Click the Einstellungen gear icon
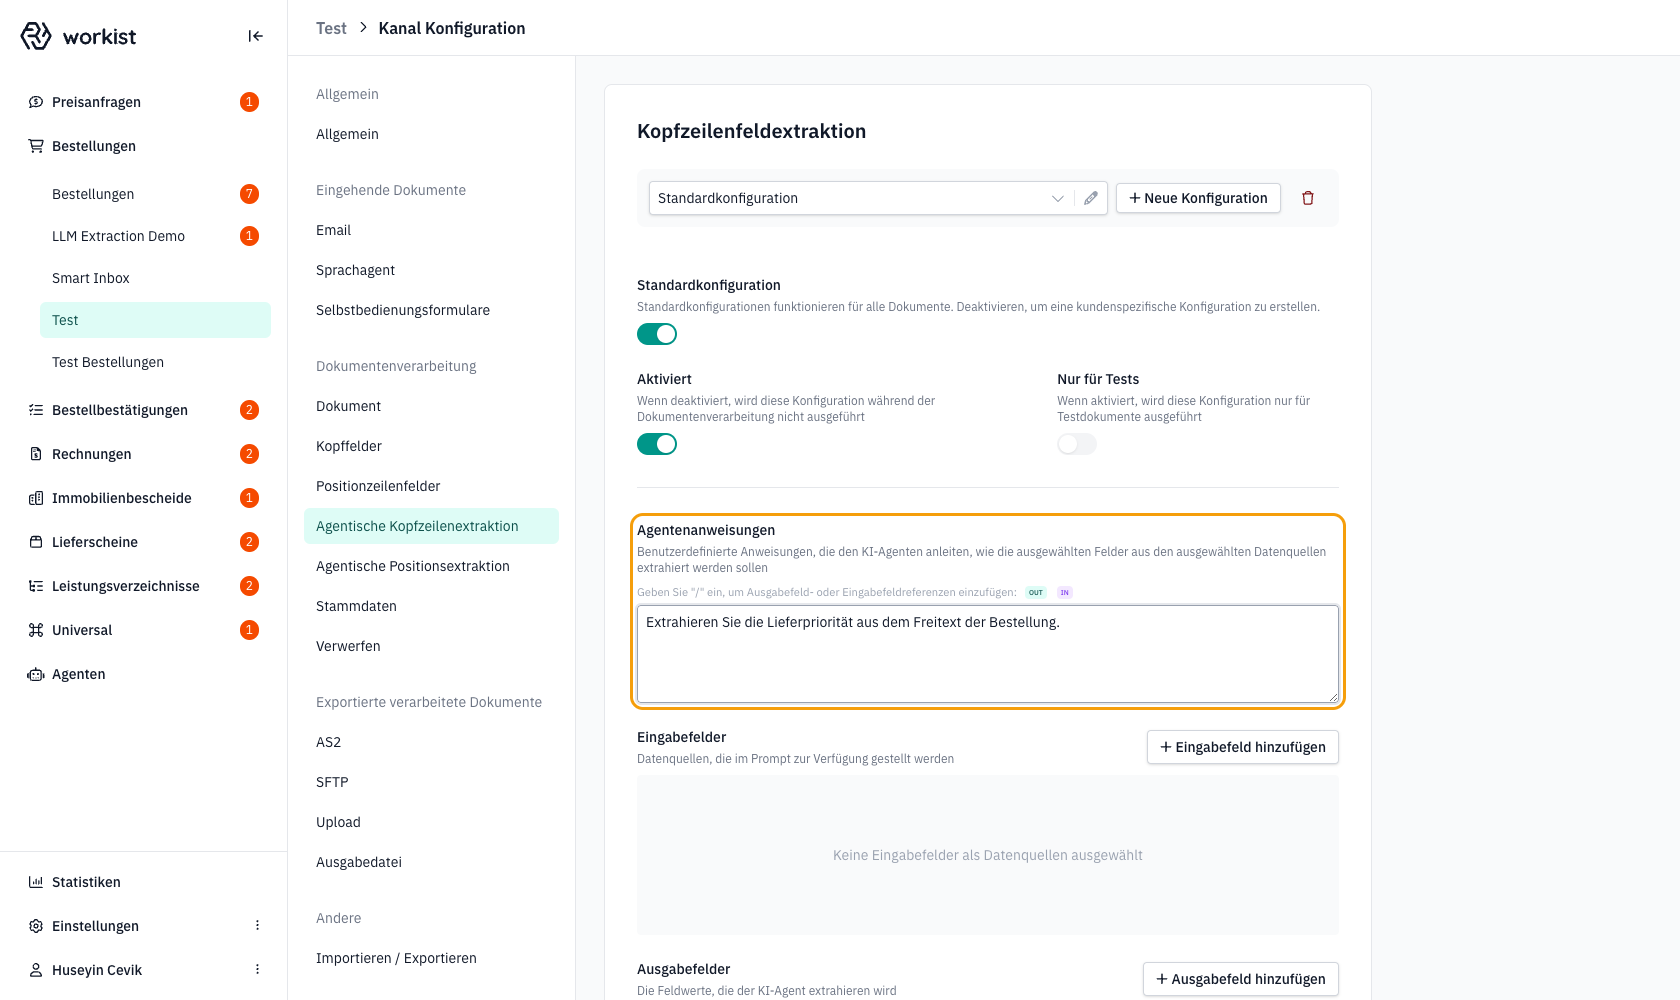 coord(36,926)
